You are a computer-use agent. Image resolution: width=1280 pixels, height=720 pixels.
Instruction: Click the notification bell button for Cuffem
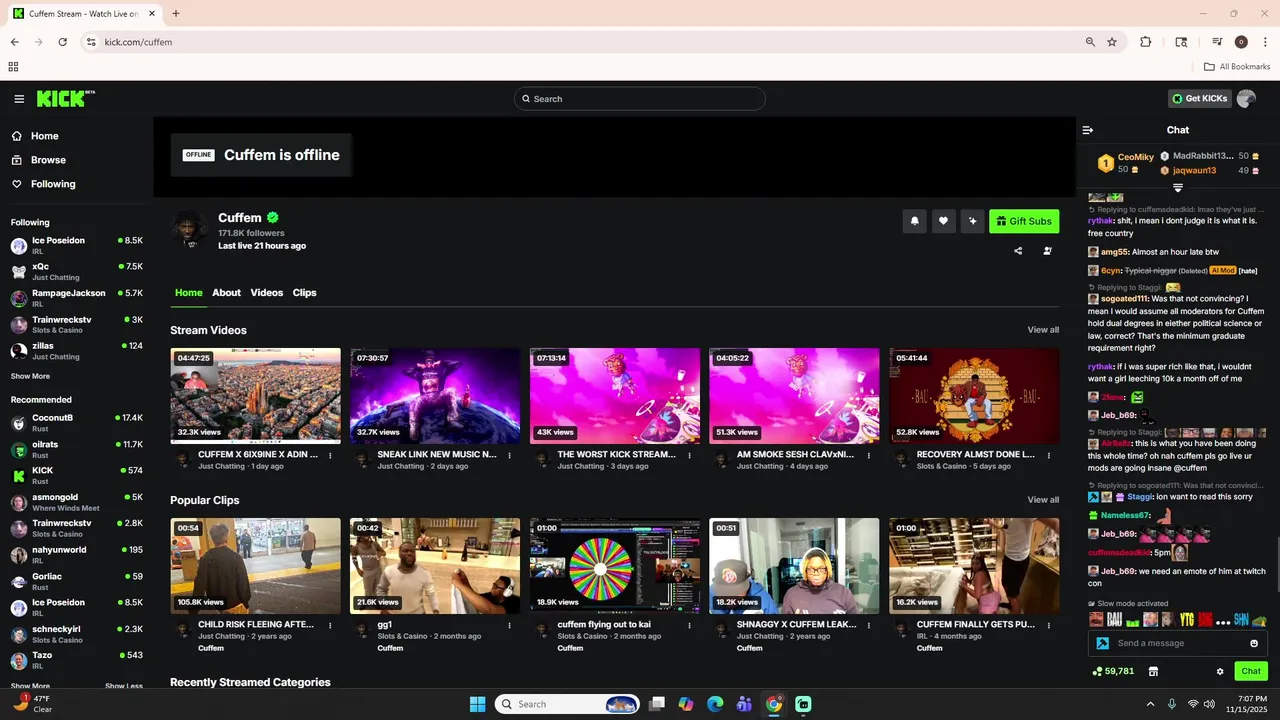click(x=914, y=221)
